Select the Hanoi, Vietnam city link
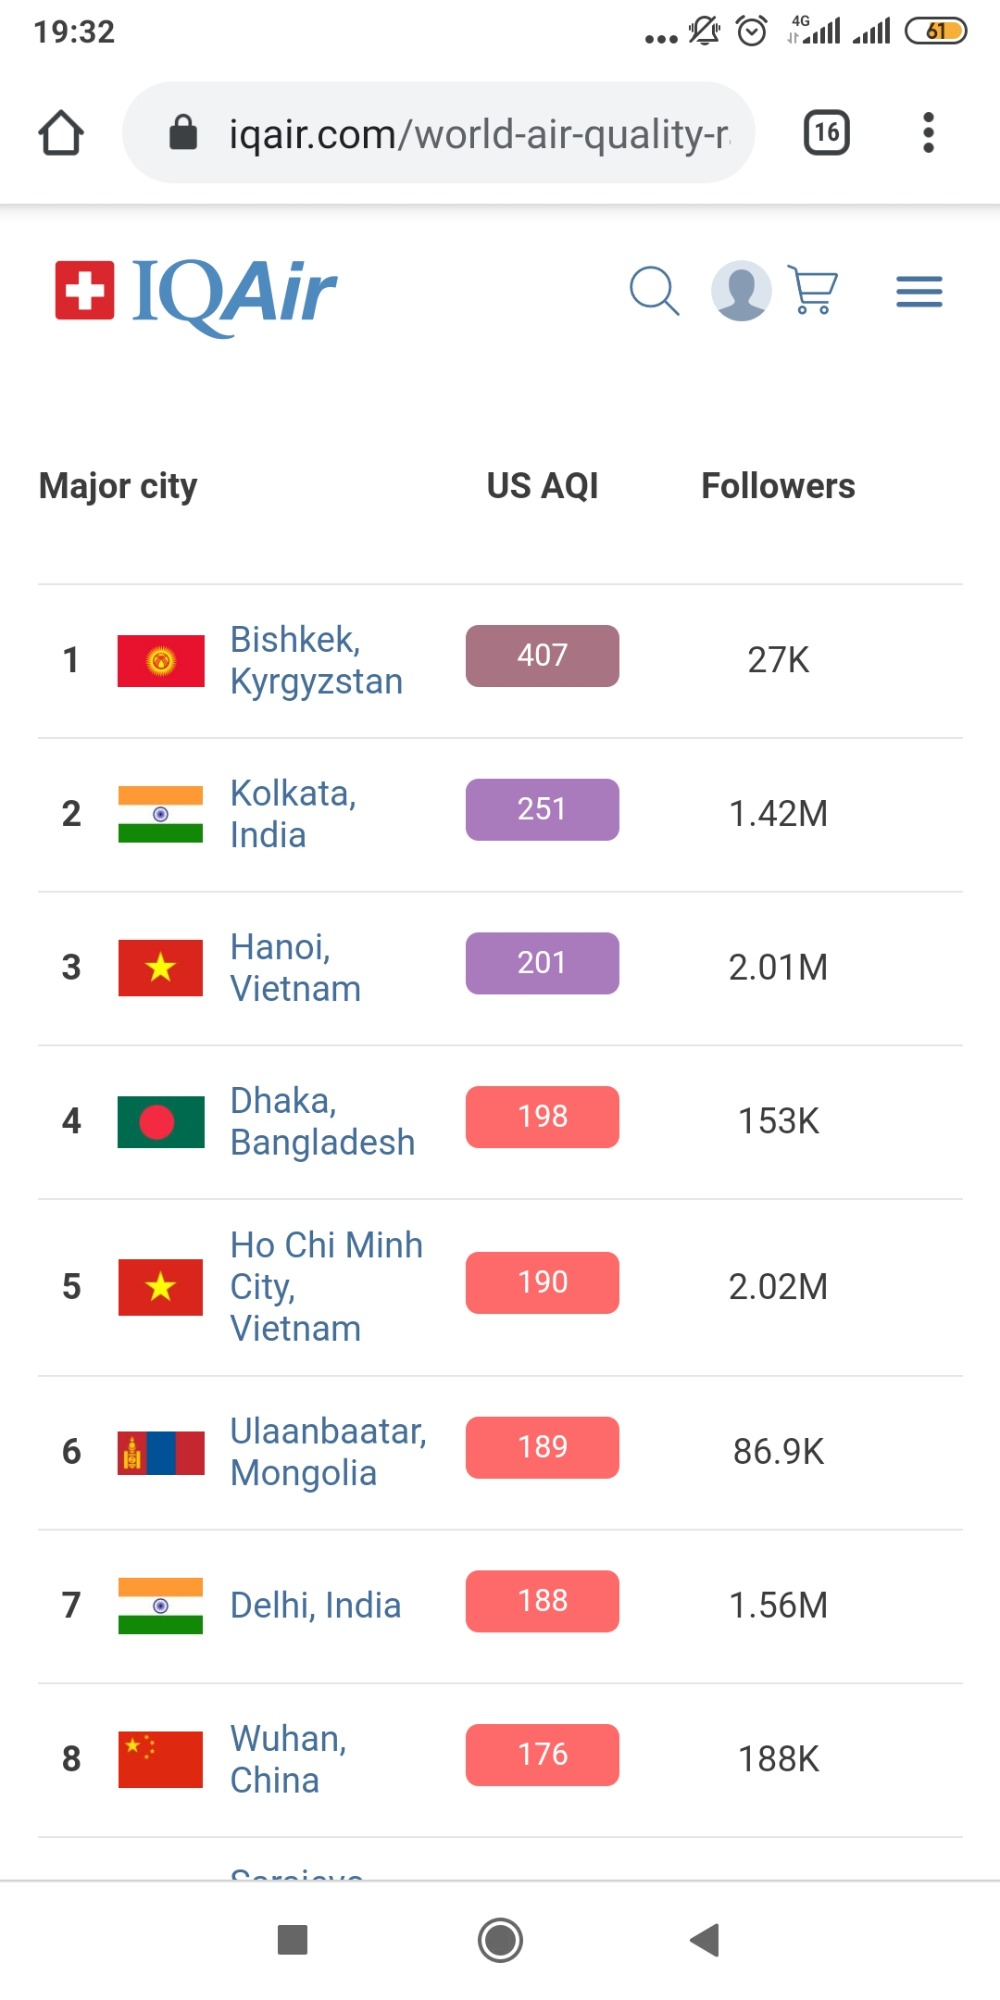 point(294,967)
